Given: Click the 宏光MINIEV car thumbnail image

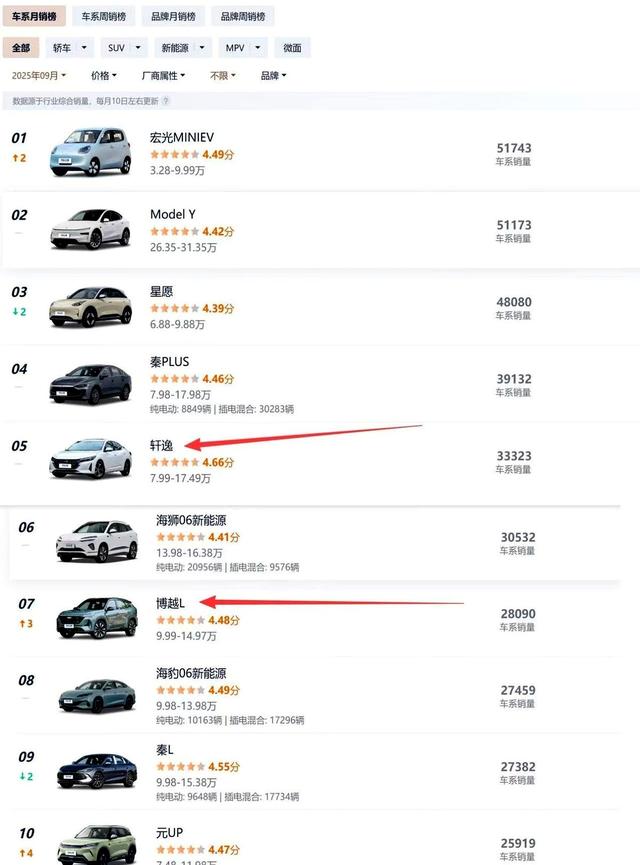Looking at the screenshot, I should point(90,152).
